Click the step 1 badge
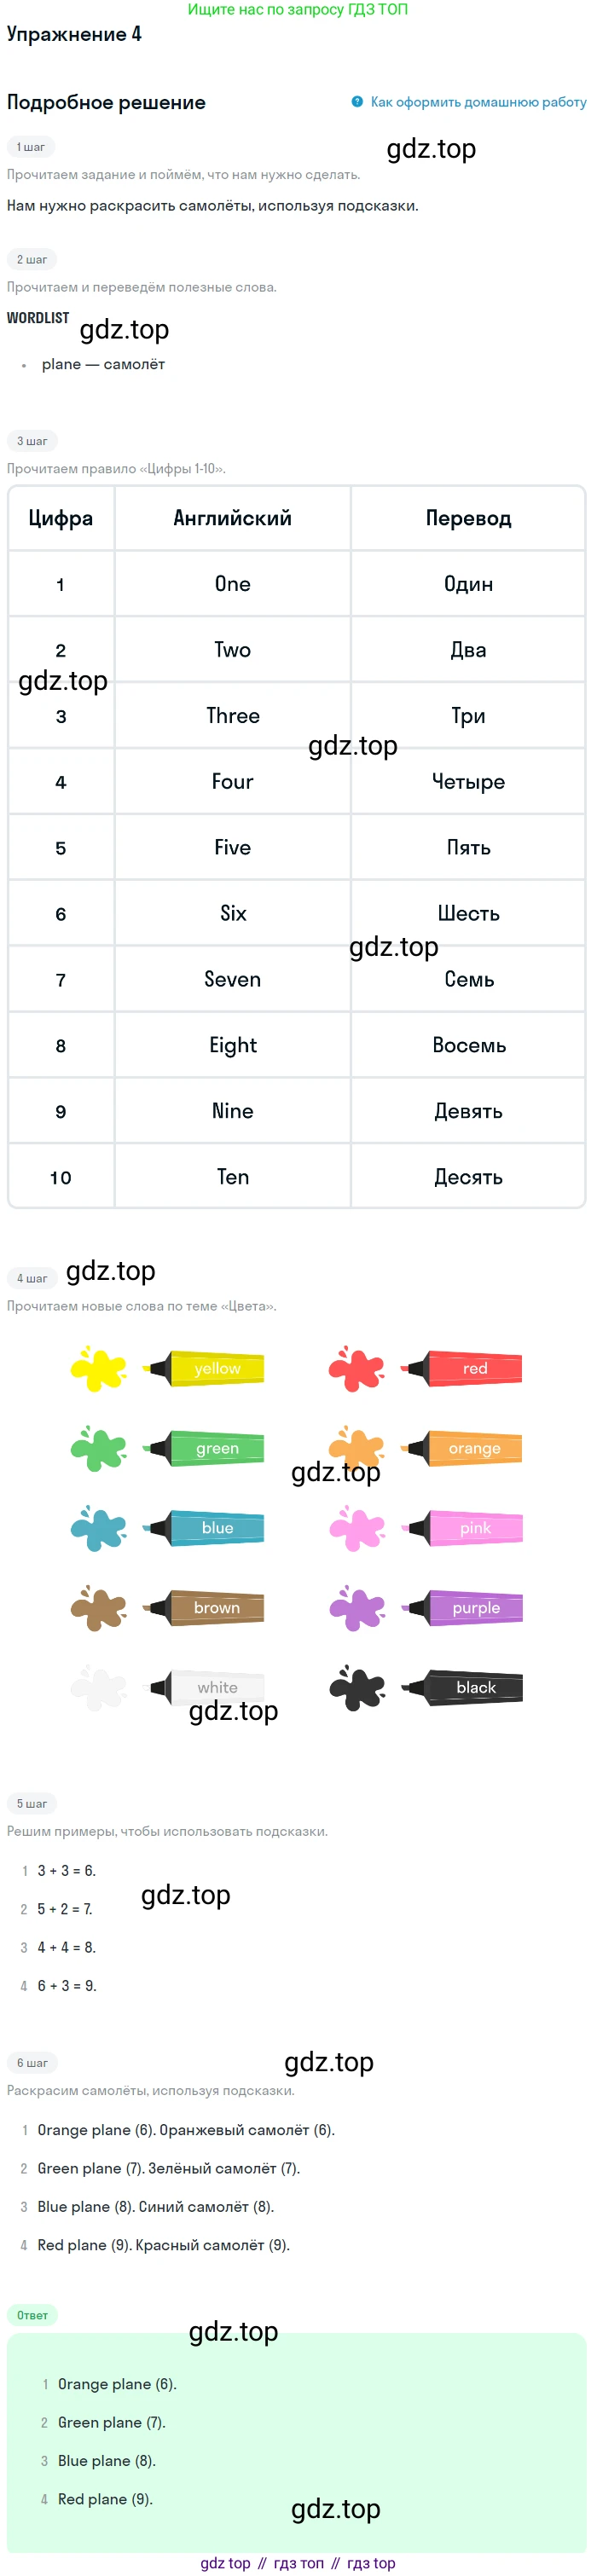 [31, 147]
